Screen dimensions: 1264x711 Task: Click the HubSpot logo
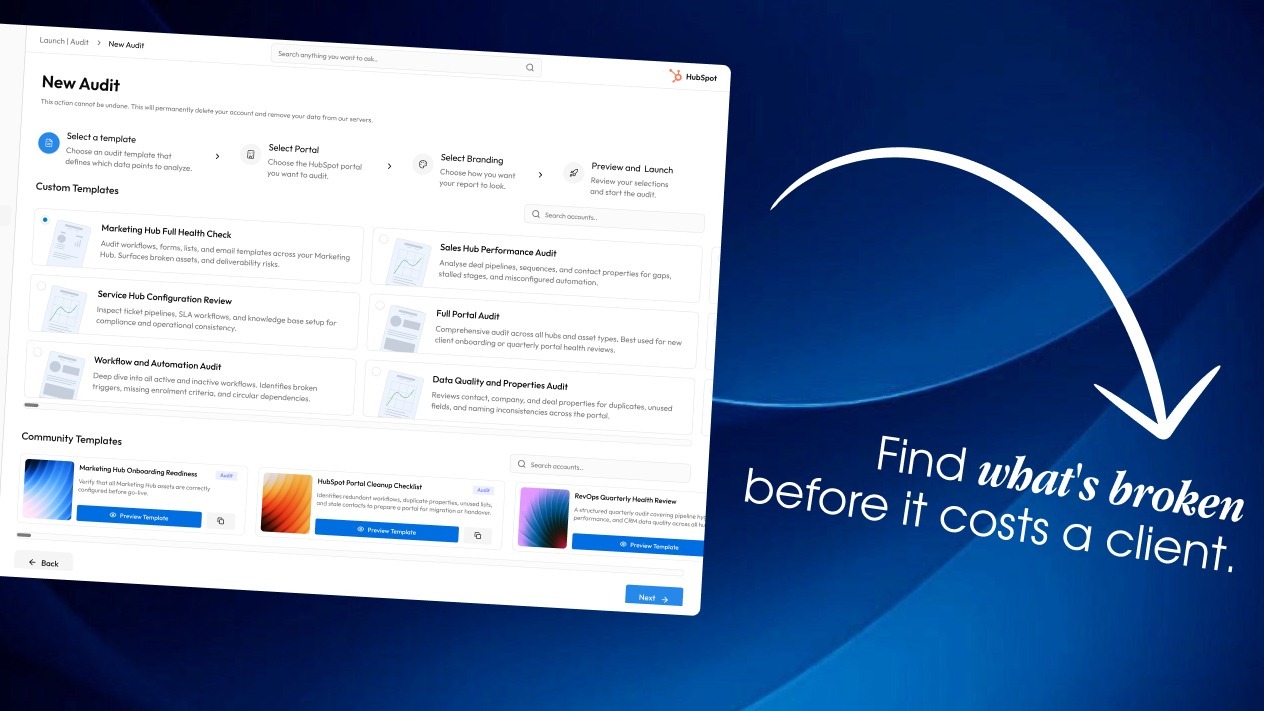coord(693,77)
